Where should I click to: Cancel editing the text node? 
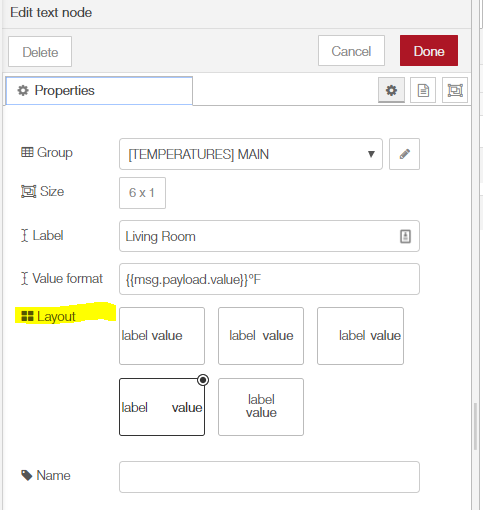pyautogui.click(x=351, y=51)
